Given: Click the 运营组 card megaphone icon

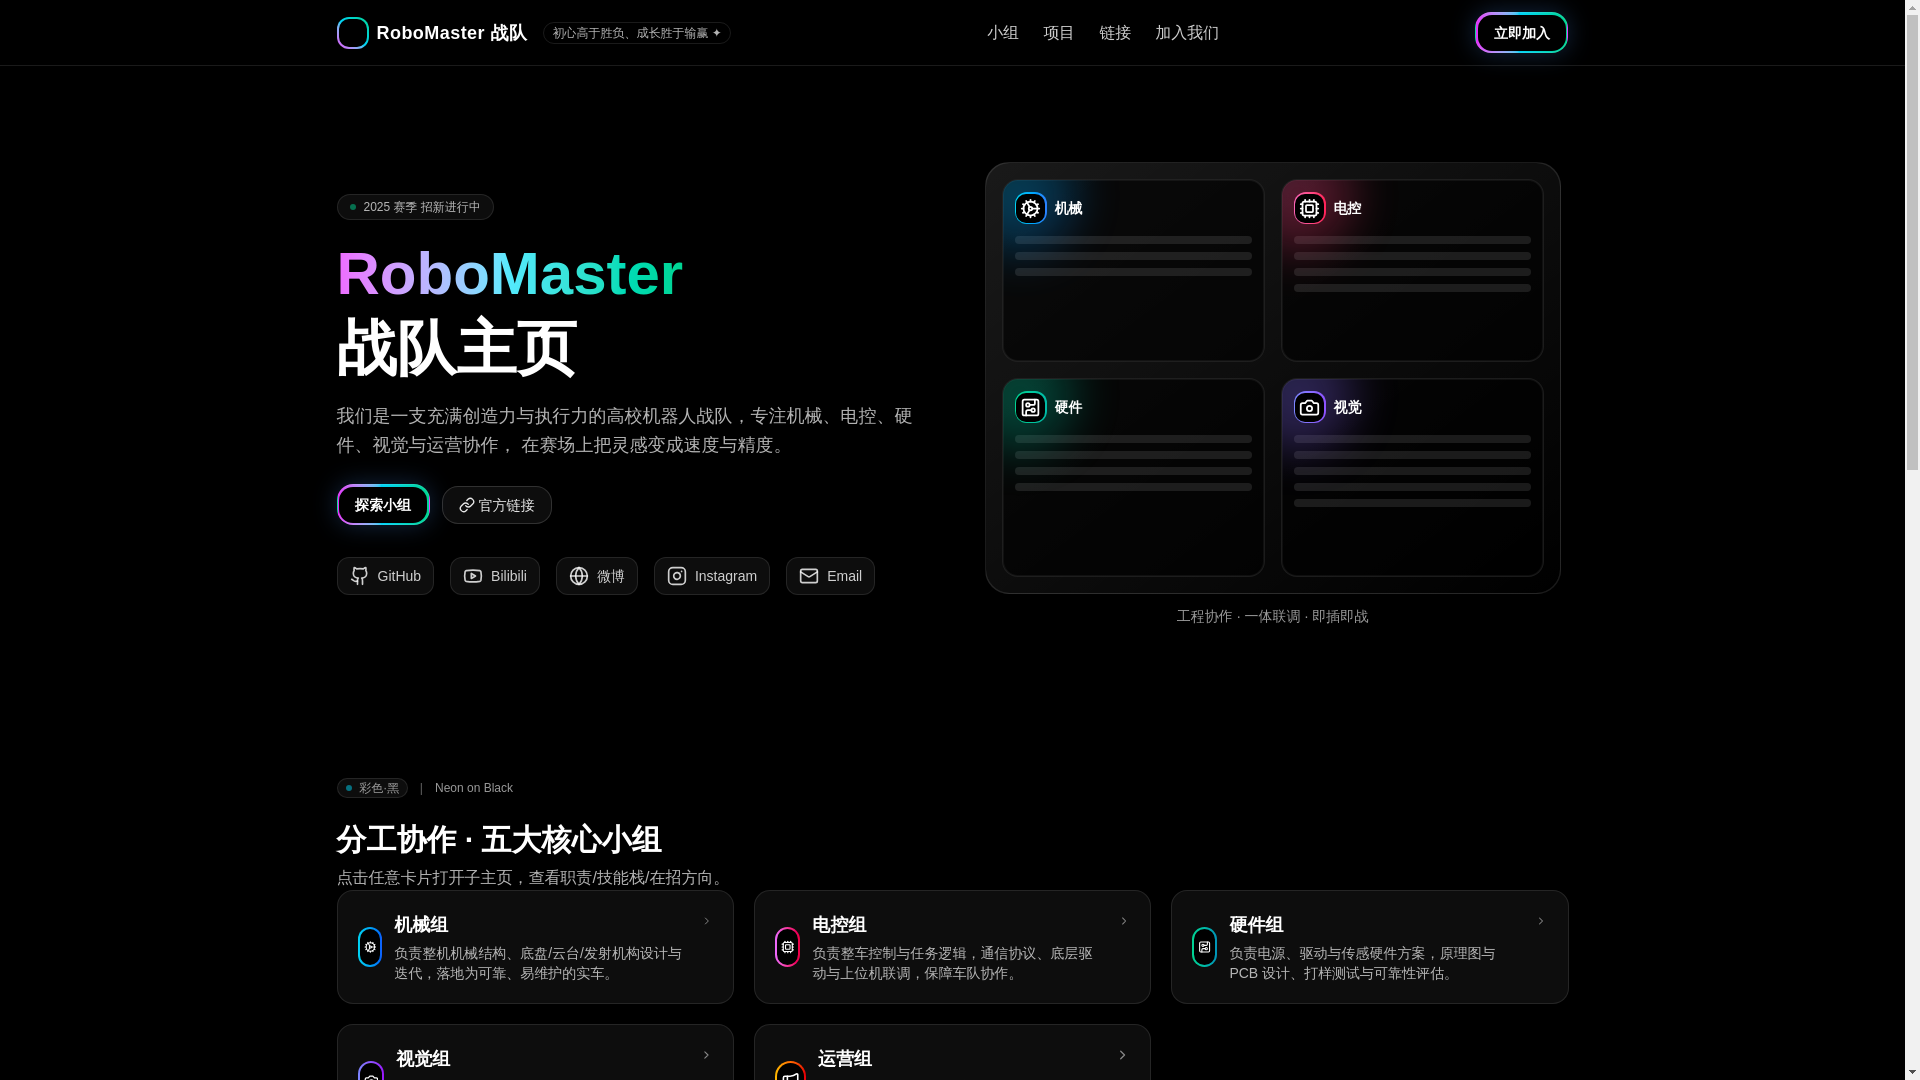Looking at the screenshot, I should pyautogui.click(x=790, y=1071).
